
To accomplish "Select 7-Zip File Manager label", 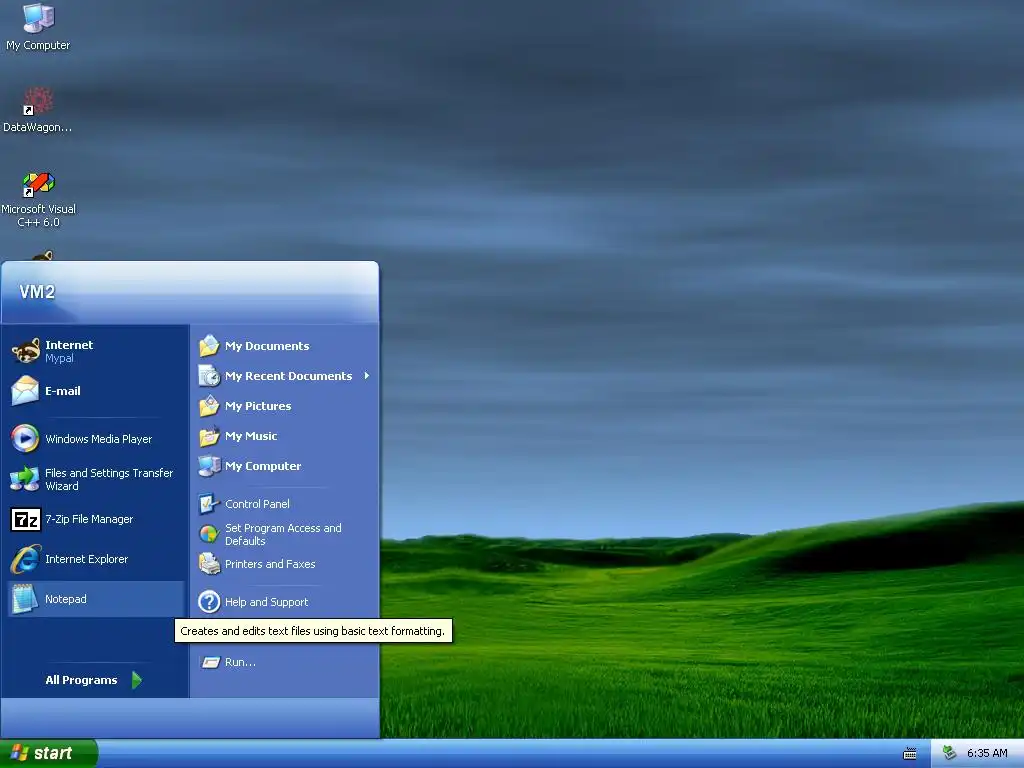I will click(x=89, y=519).
